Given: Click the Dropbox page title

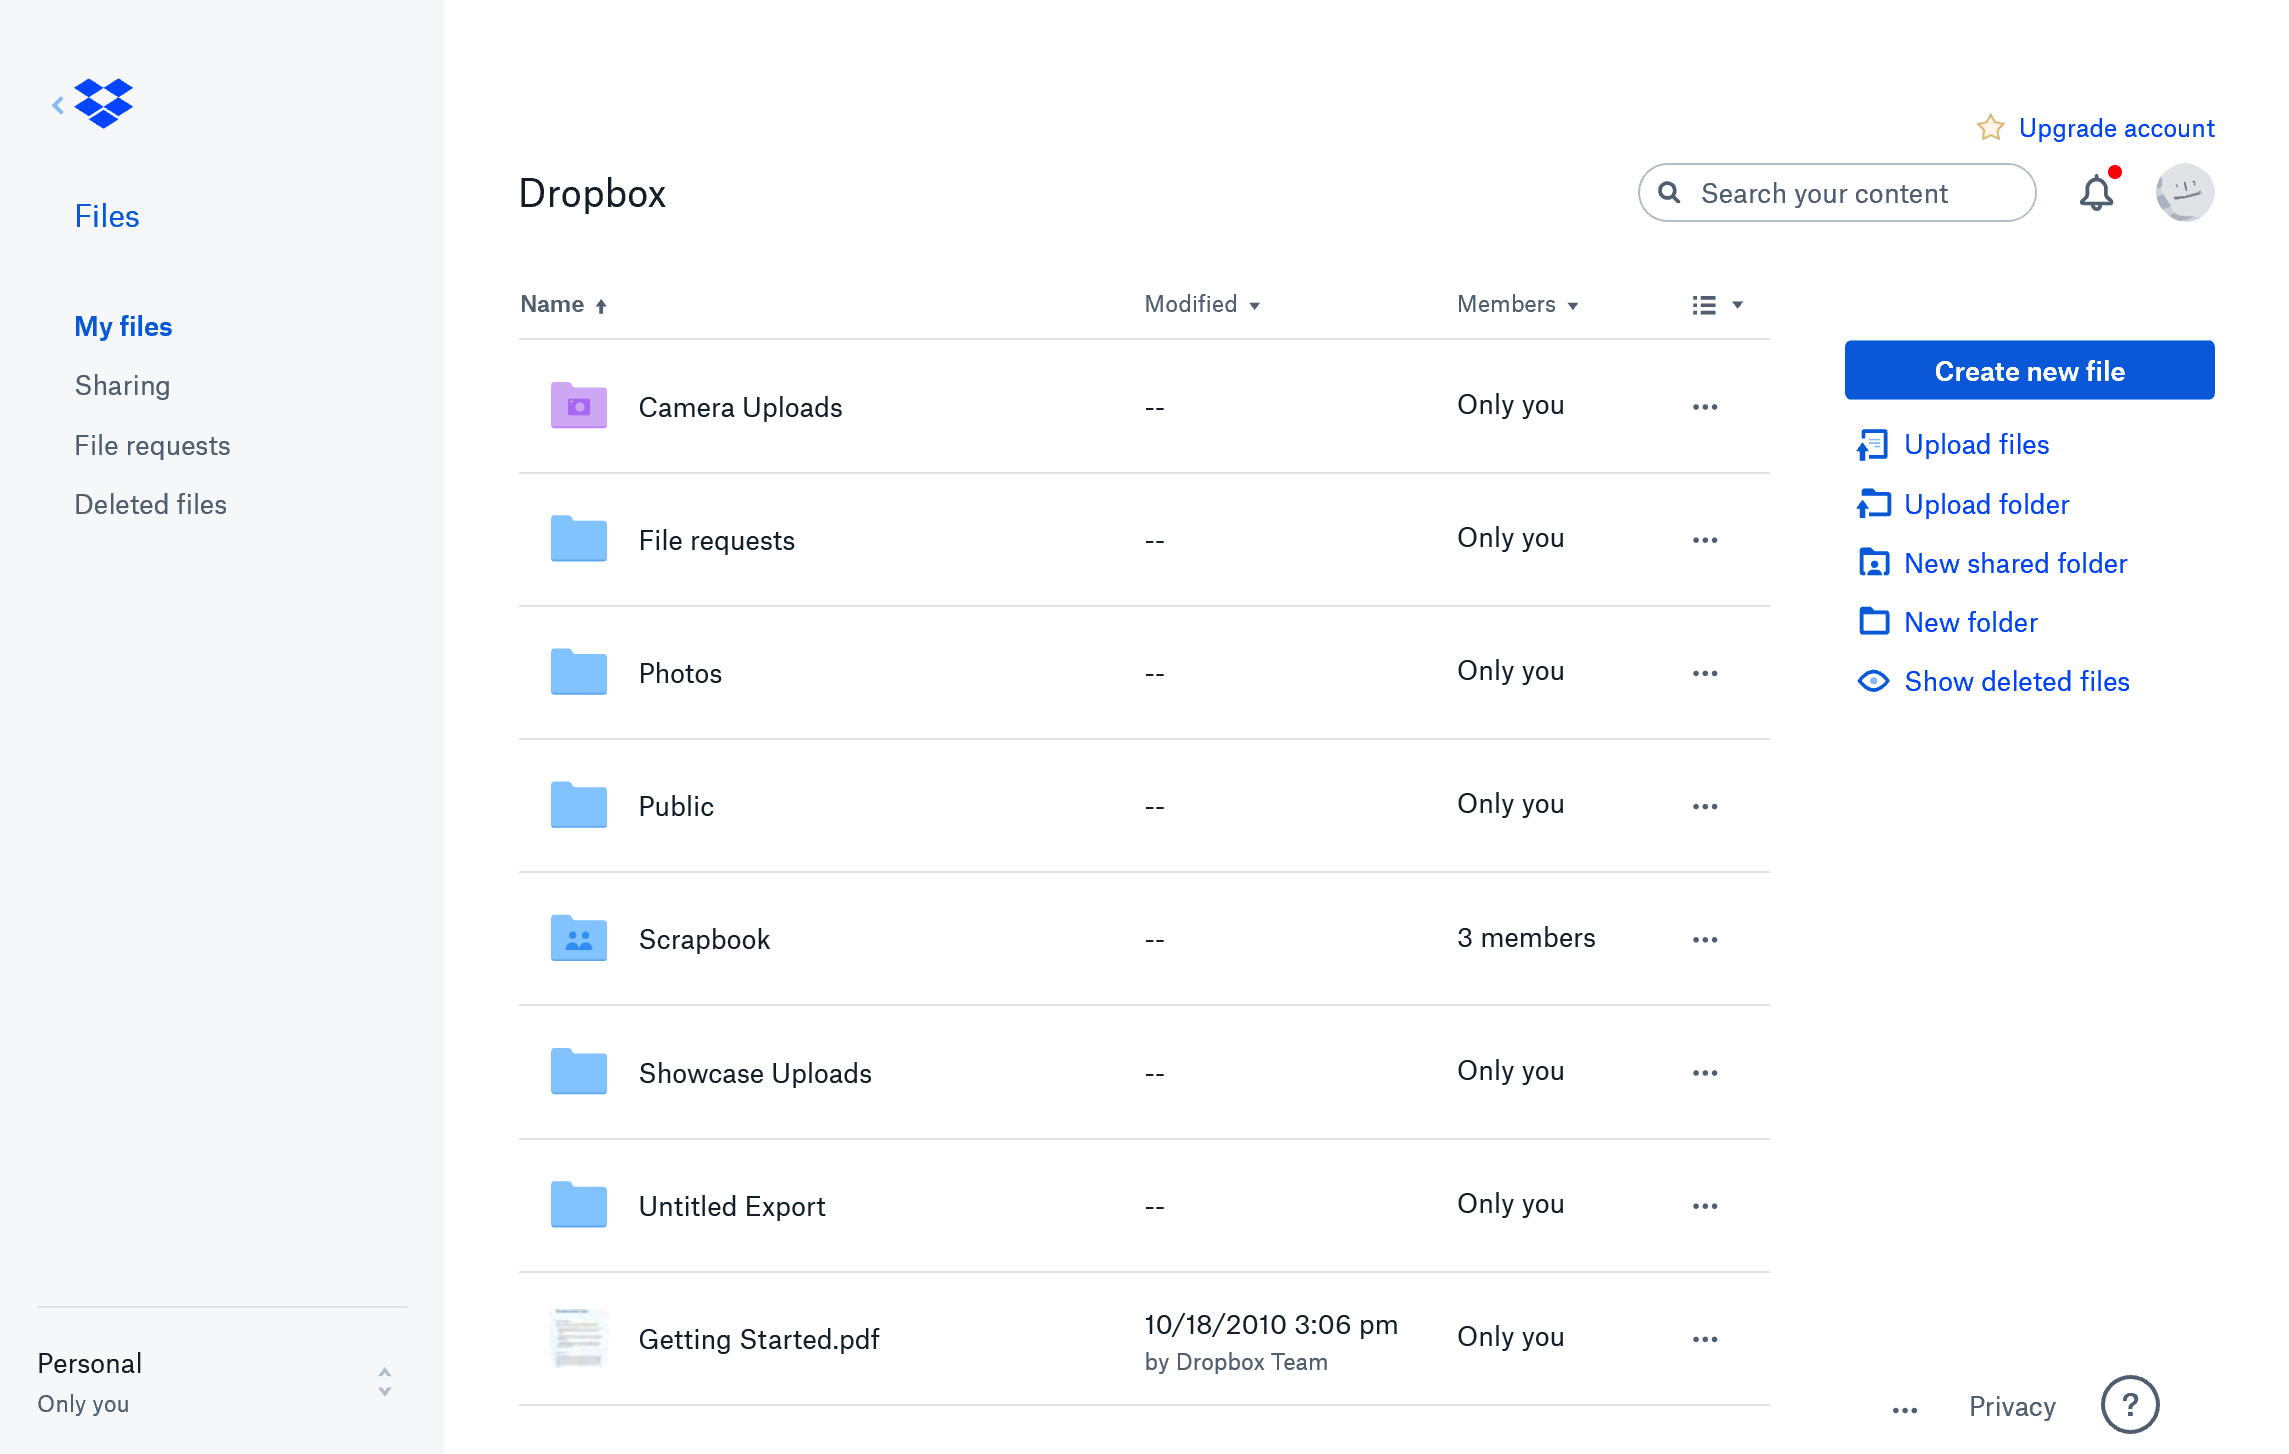Looking at the screenshot, I should point(592,193).
